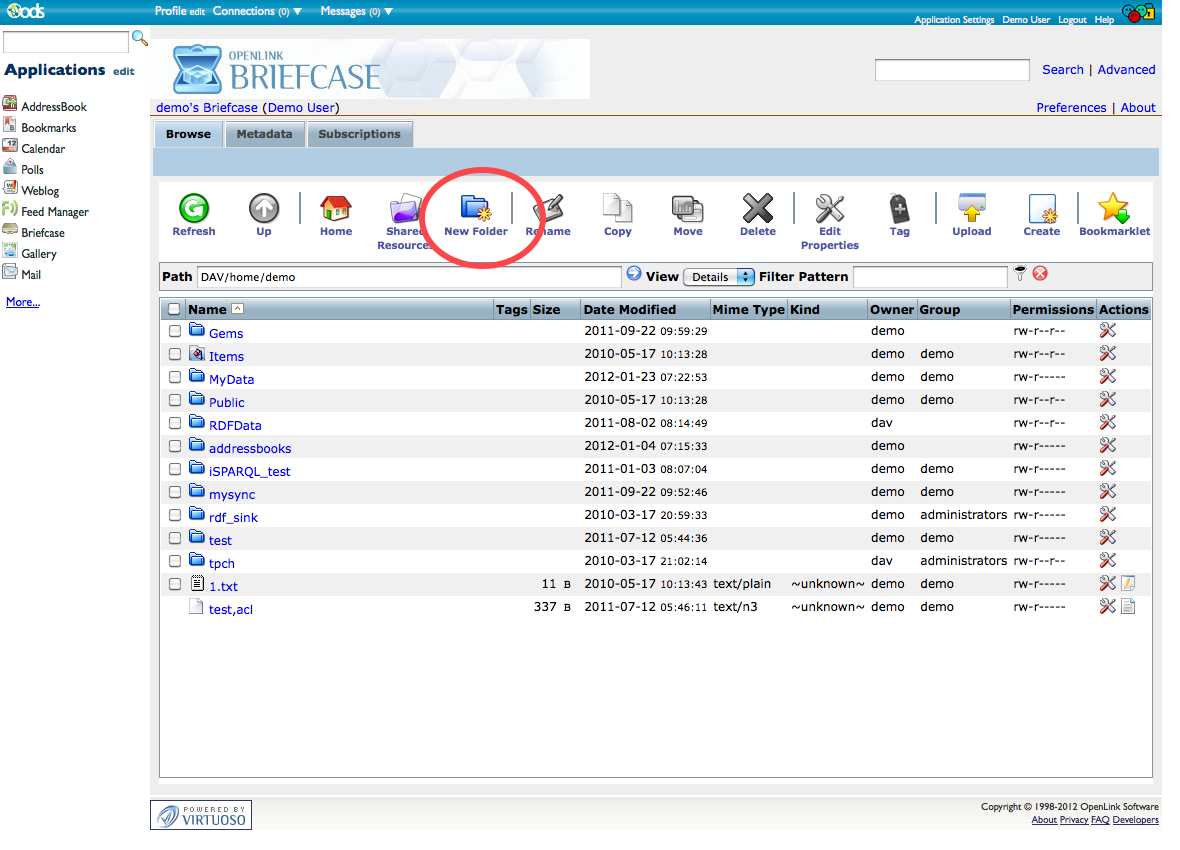
Task: Select the checkbox for 1.txt file
Action: [175, 584]
